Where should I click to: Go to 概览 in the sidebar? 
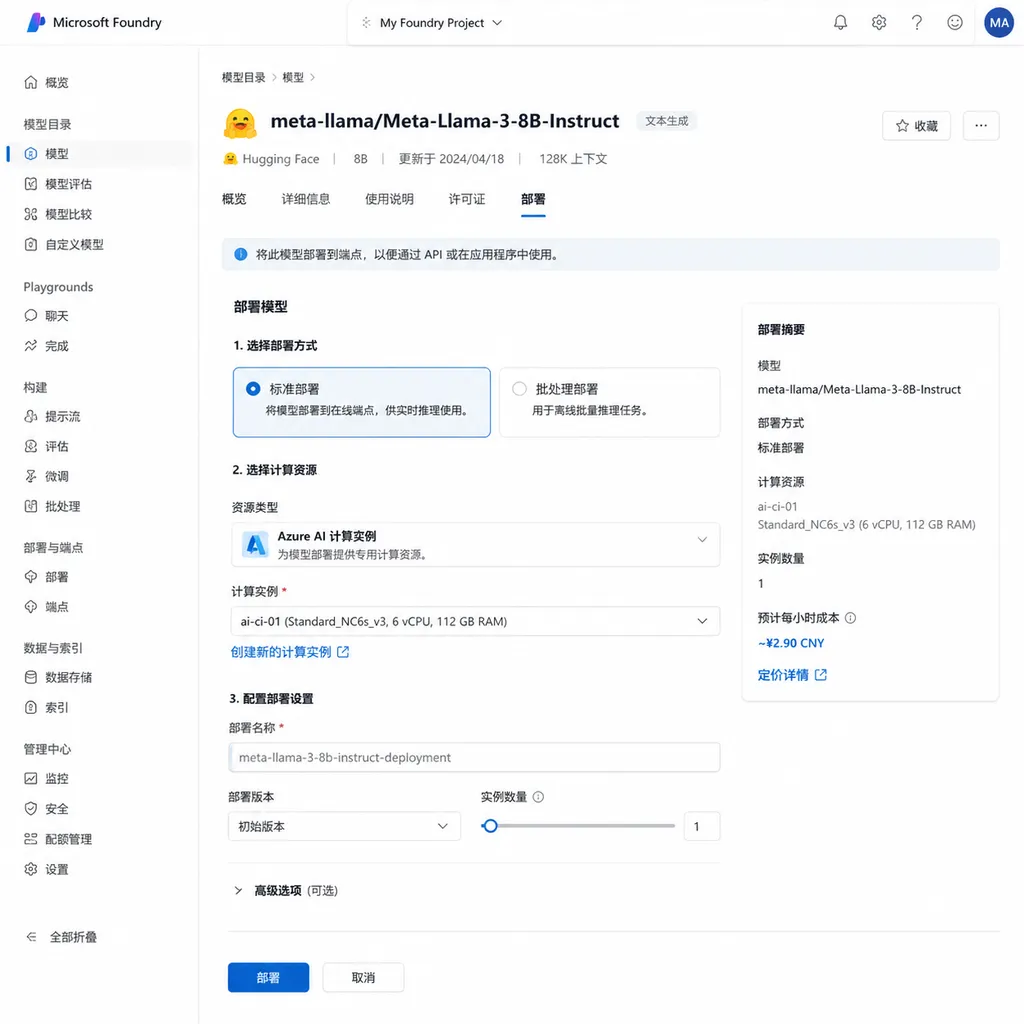46,82
